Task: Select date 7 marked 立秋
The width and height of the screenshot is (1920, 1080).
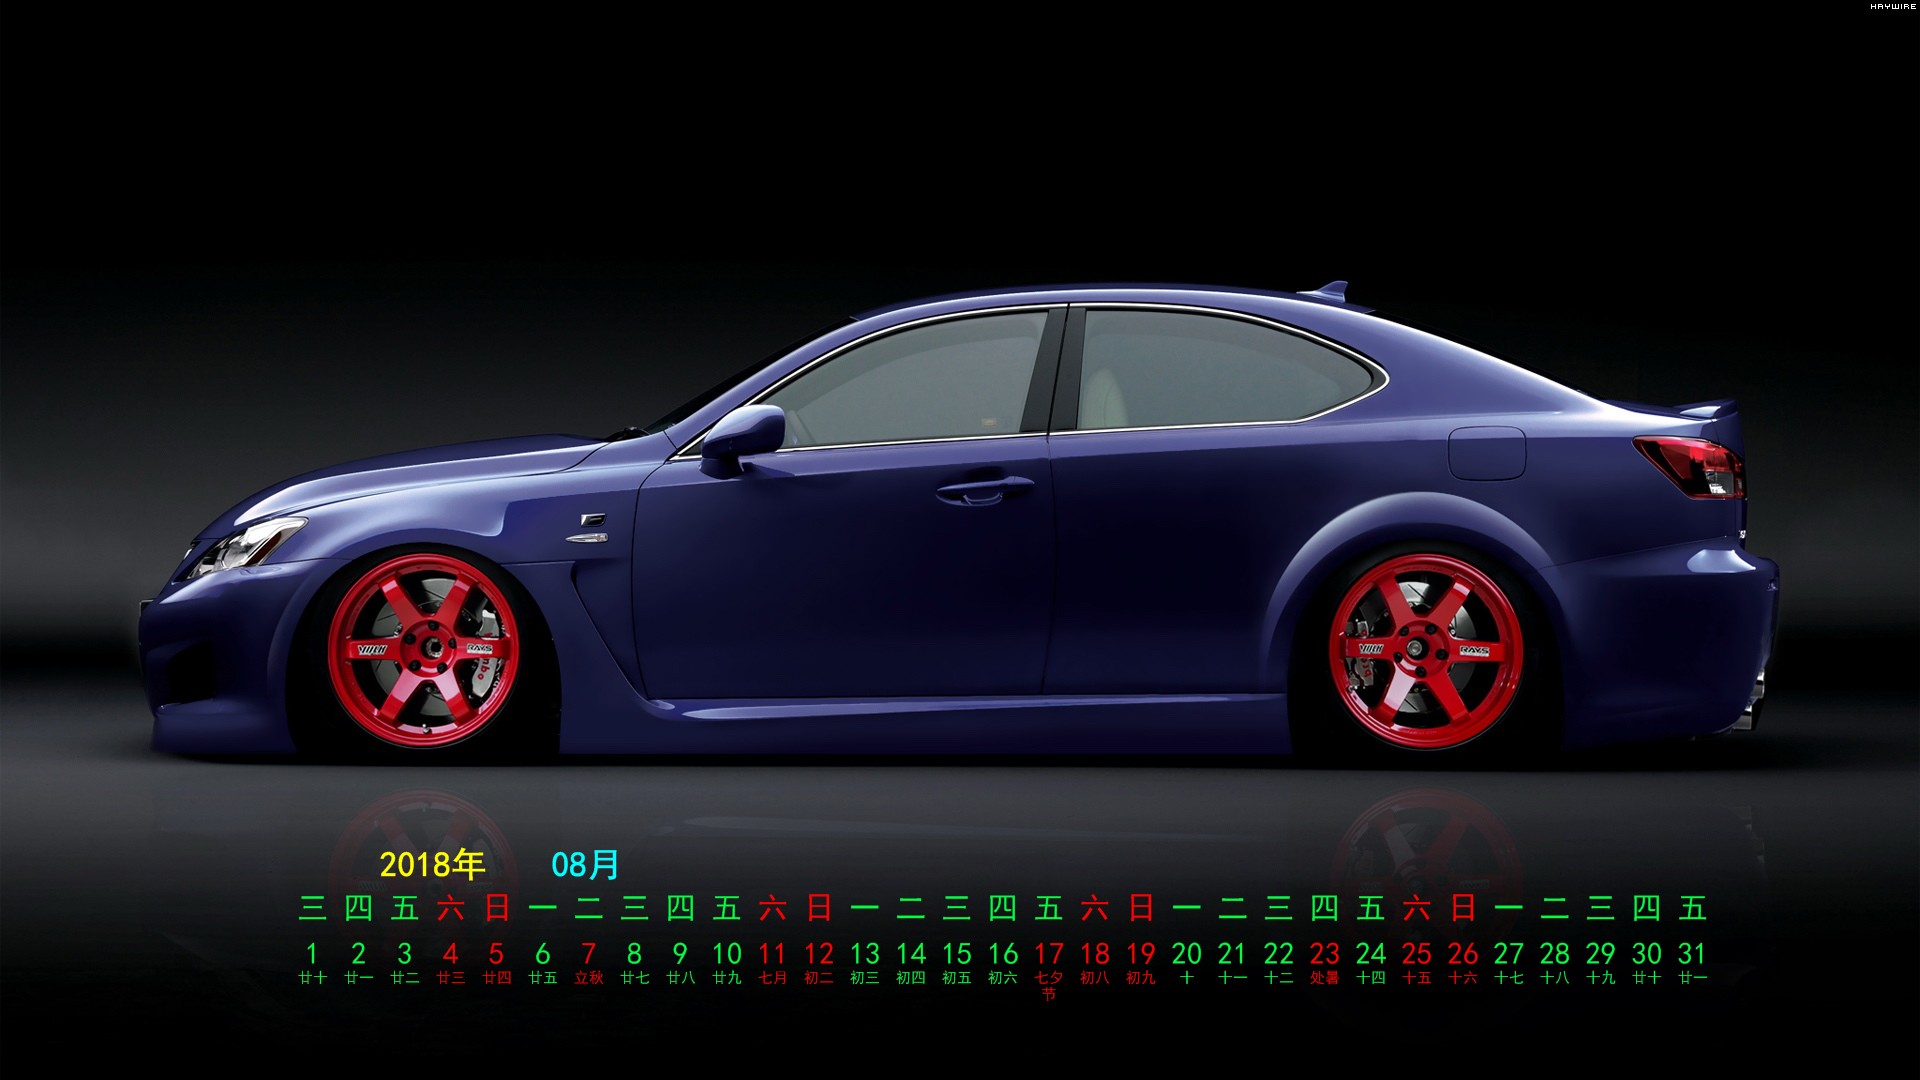Action: coord(588,954)
